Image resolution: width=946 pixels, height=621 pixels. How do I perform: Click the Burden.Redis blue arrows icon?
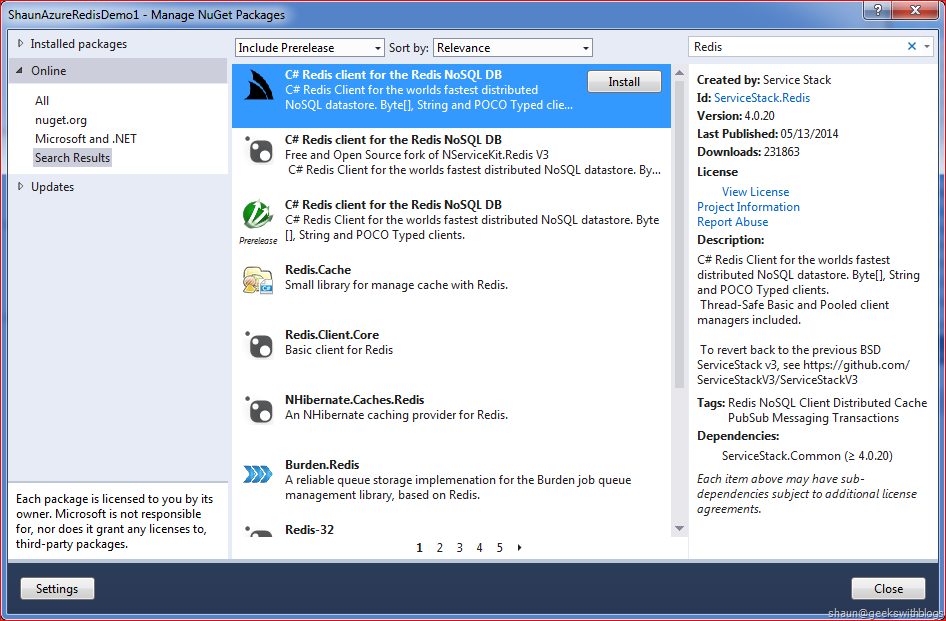click(x=258, y=474)
